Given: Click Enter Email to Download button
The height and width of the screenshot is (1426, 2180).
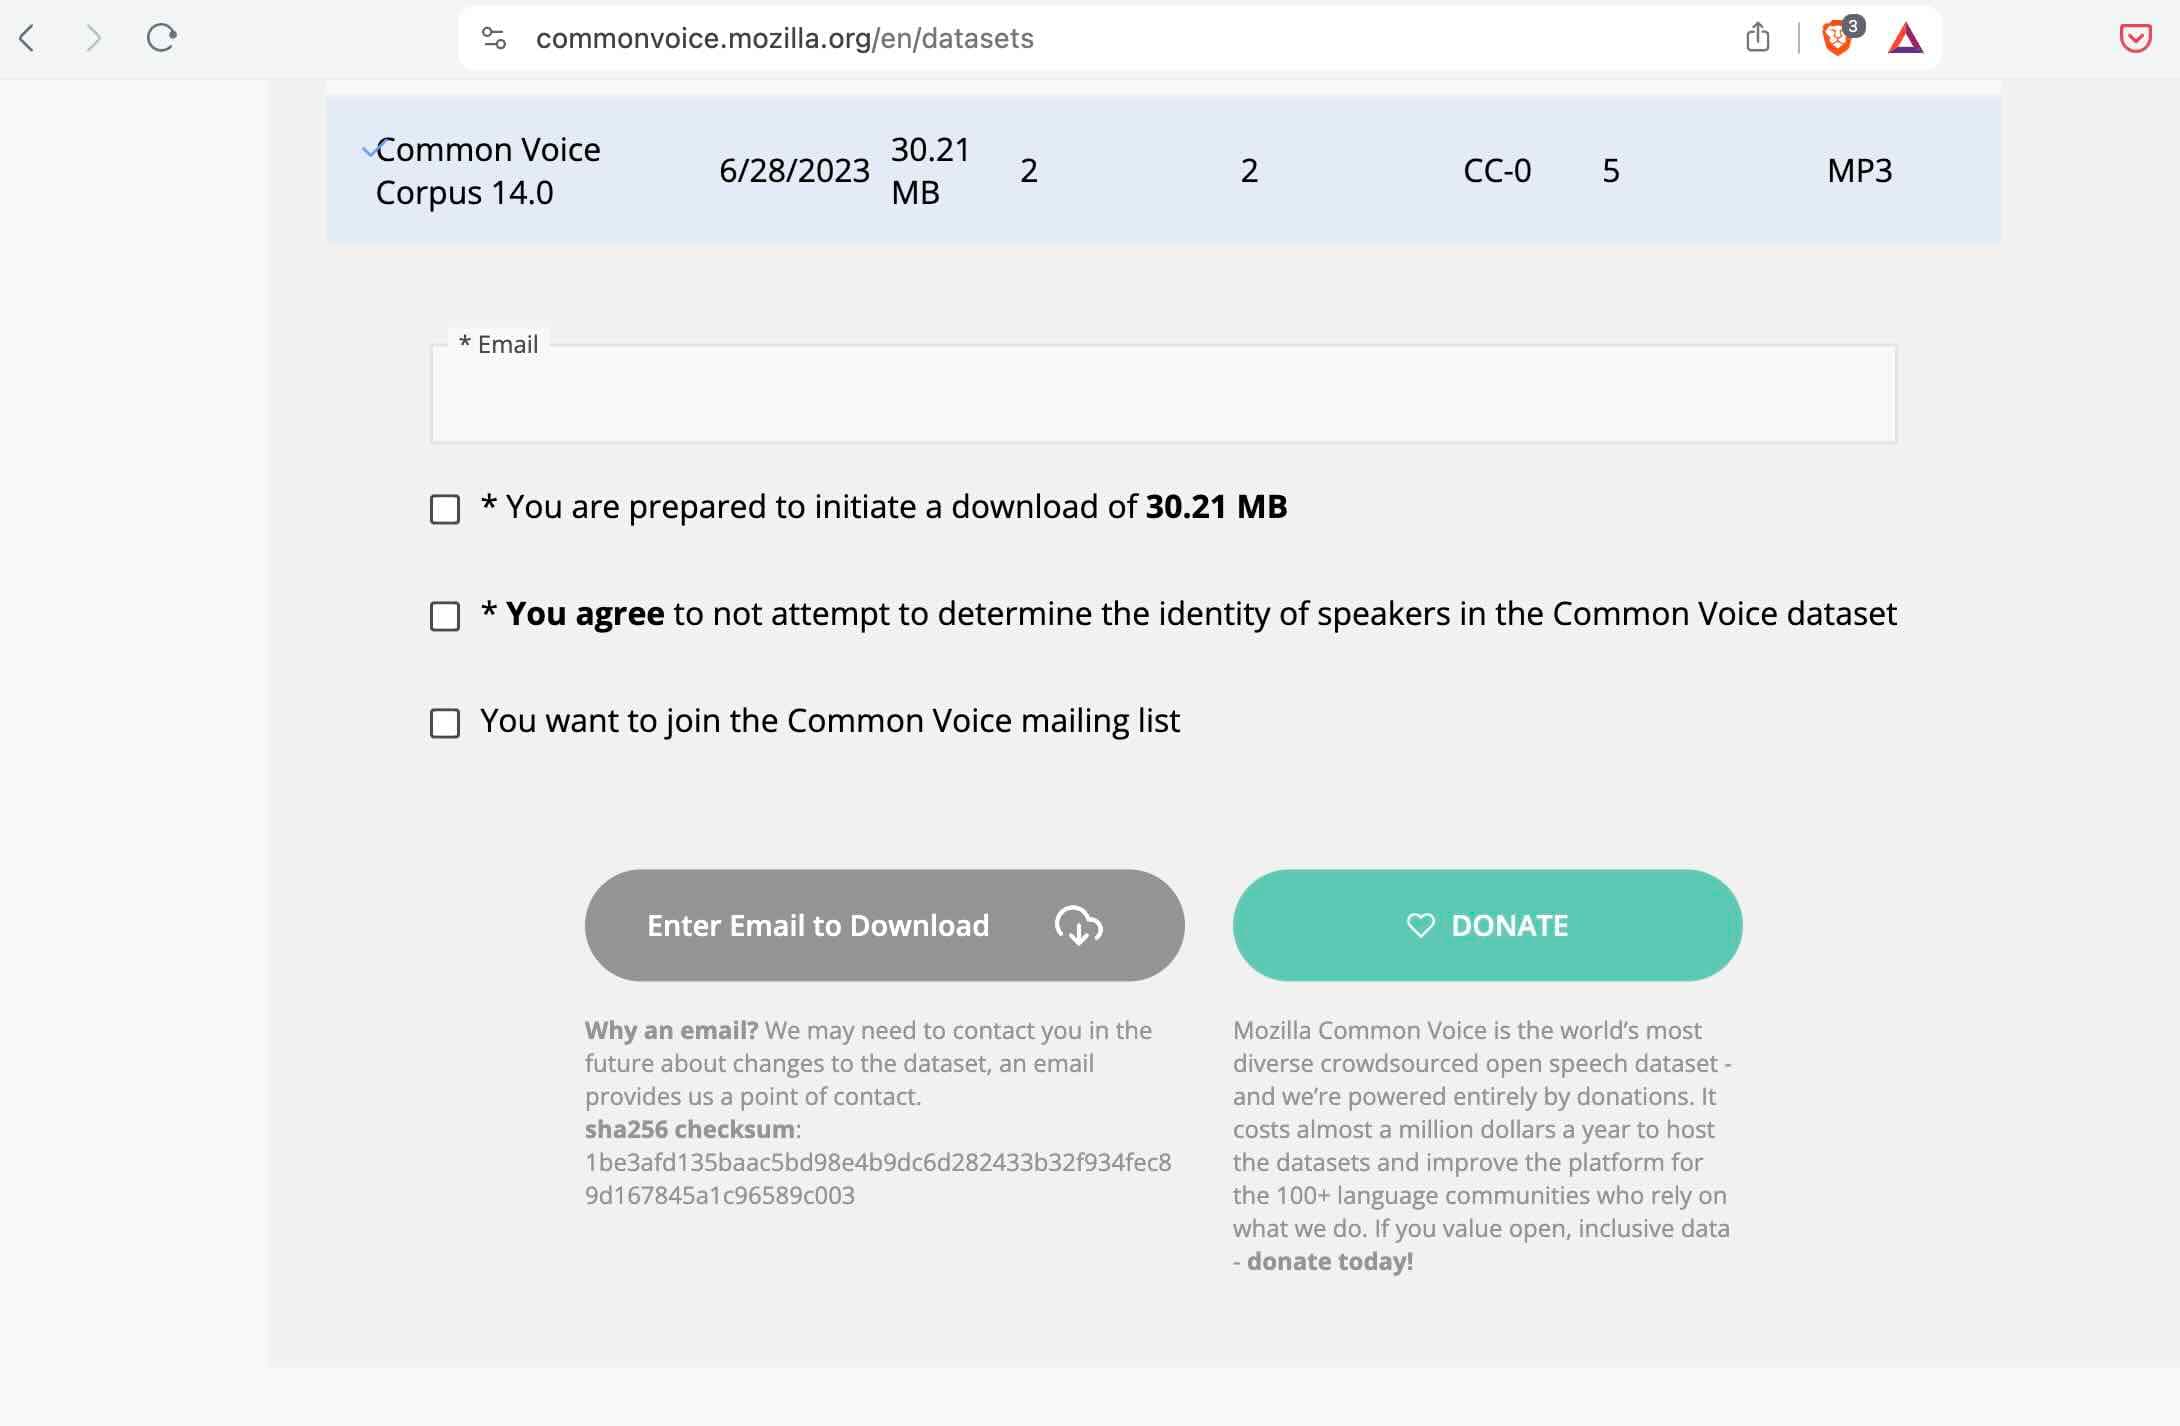Looking at the screenshot, I should coord(884,925).
